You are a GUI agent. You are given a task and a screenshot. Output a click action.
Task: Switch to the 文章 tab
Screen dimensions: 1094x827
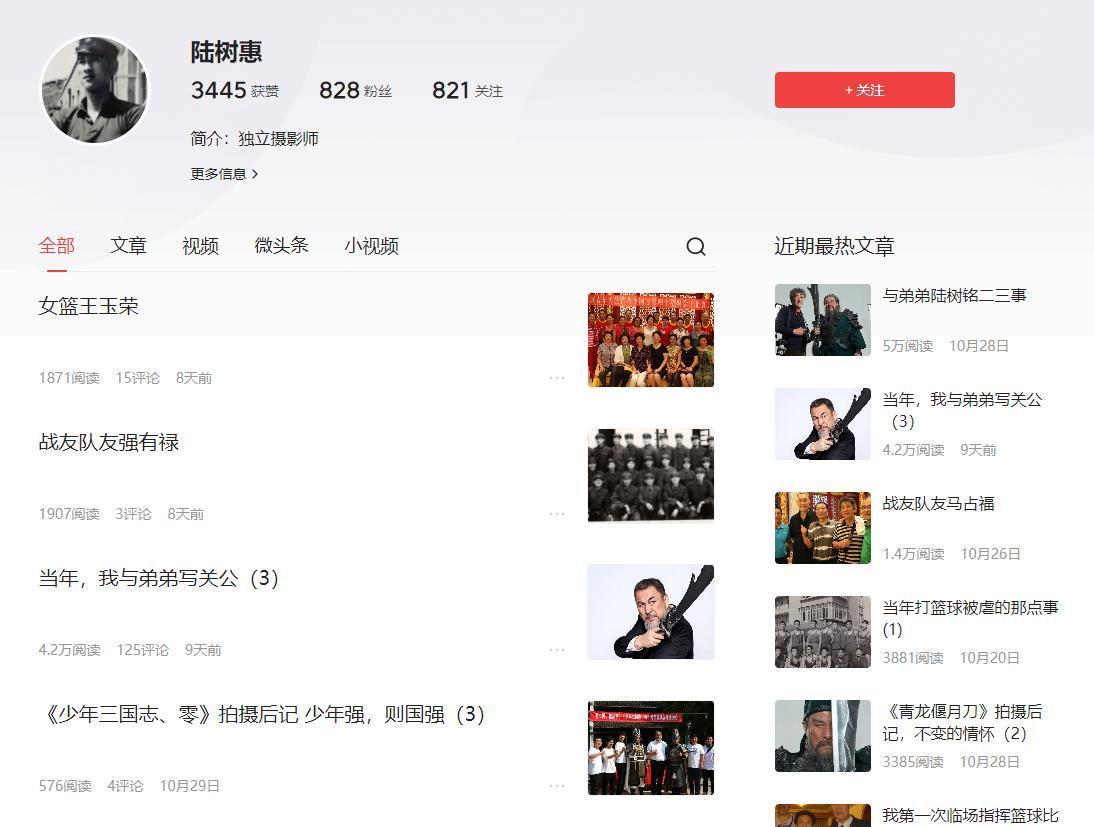[x=128, y=246]
